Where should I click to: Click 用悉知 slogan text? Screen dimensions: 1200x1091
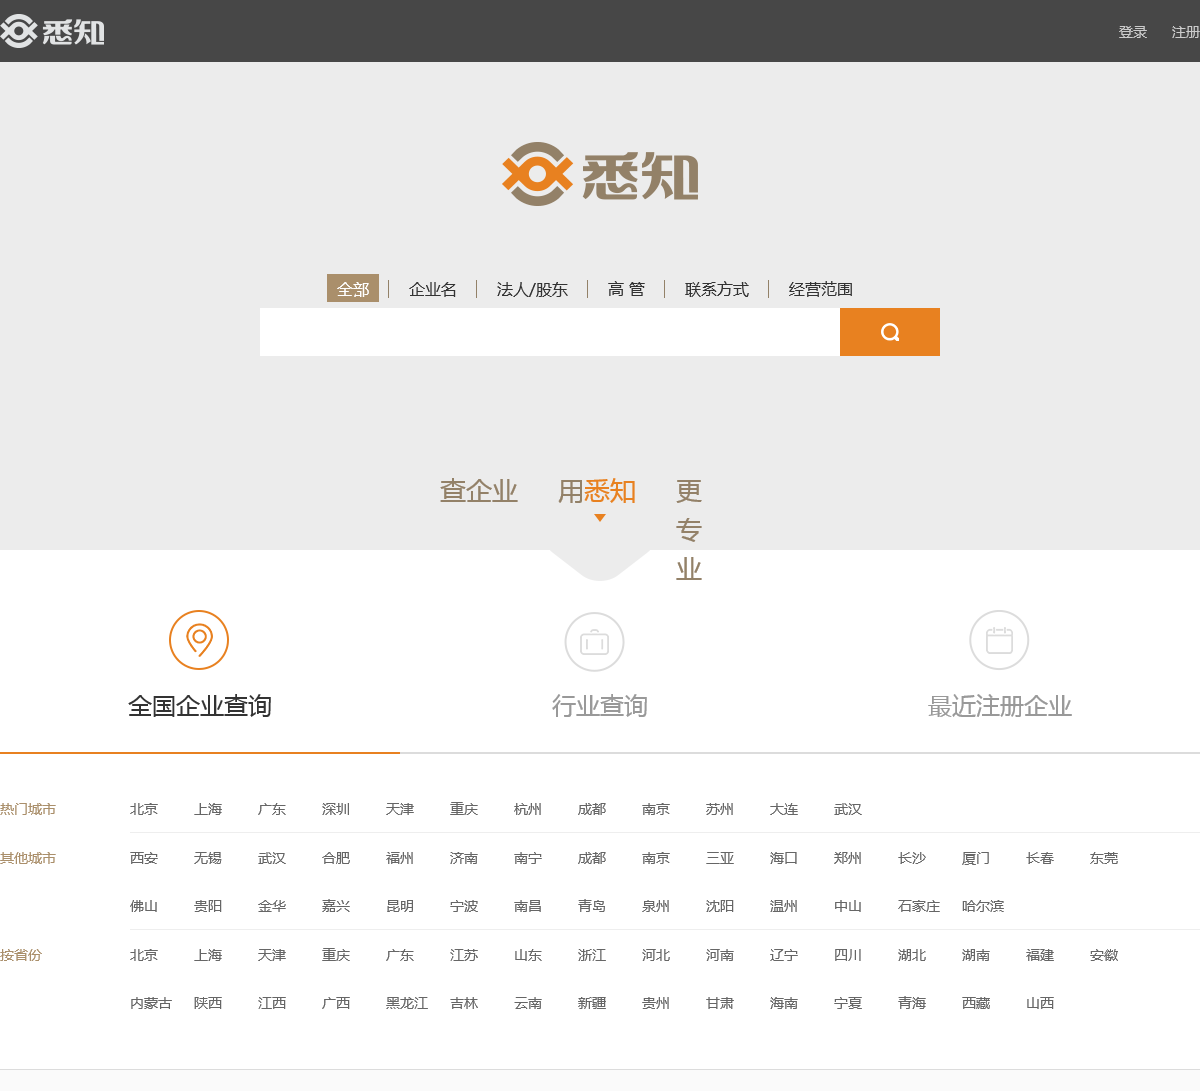click(x=597, y=491)
